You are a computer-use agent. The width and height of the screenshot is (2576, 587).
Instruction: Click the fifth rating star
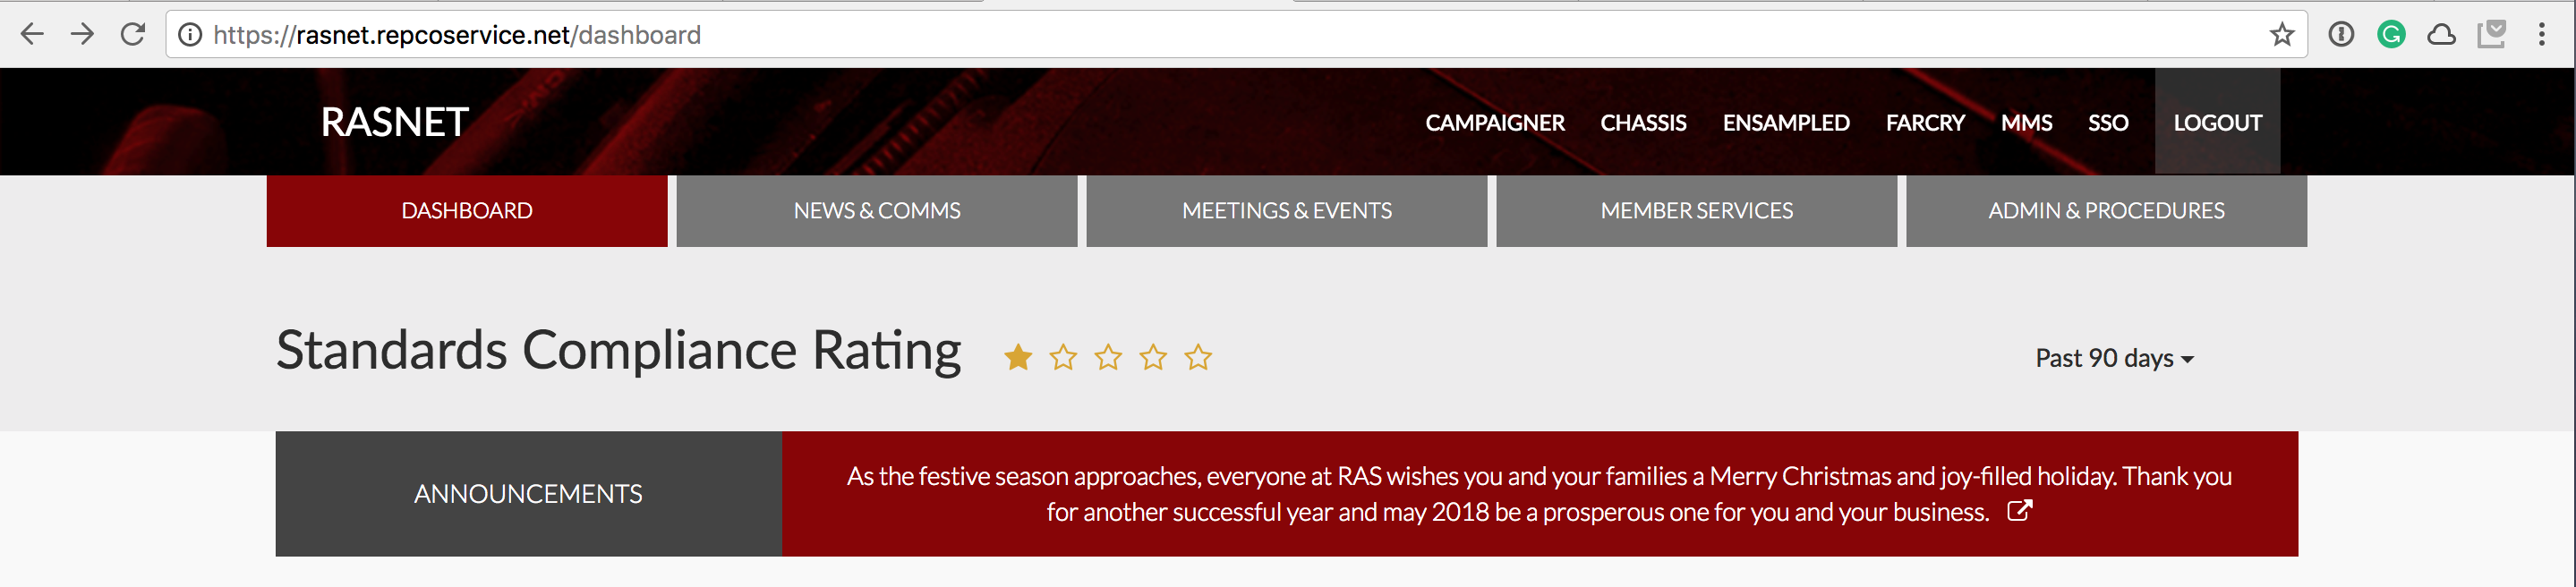1198,357
